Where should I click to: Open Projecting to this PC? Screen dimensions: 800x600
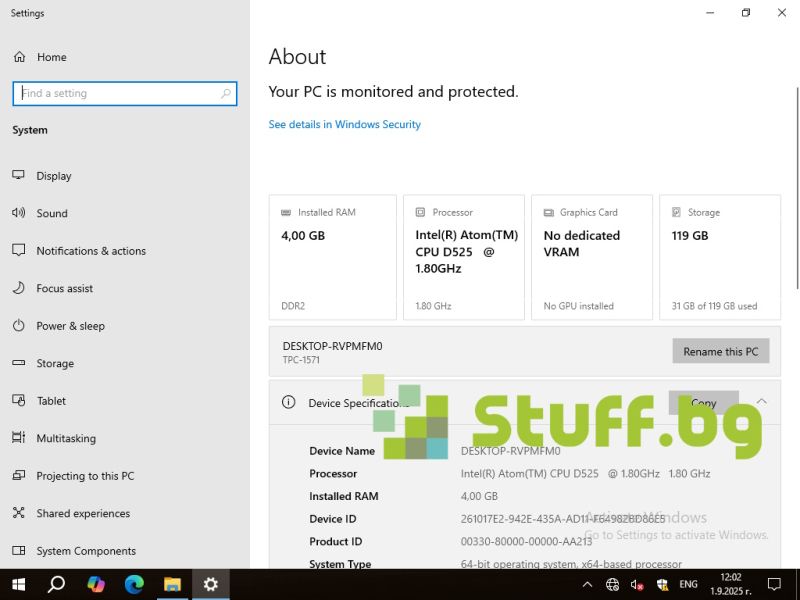(85, 476)
